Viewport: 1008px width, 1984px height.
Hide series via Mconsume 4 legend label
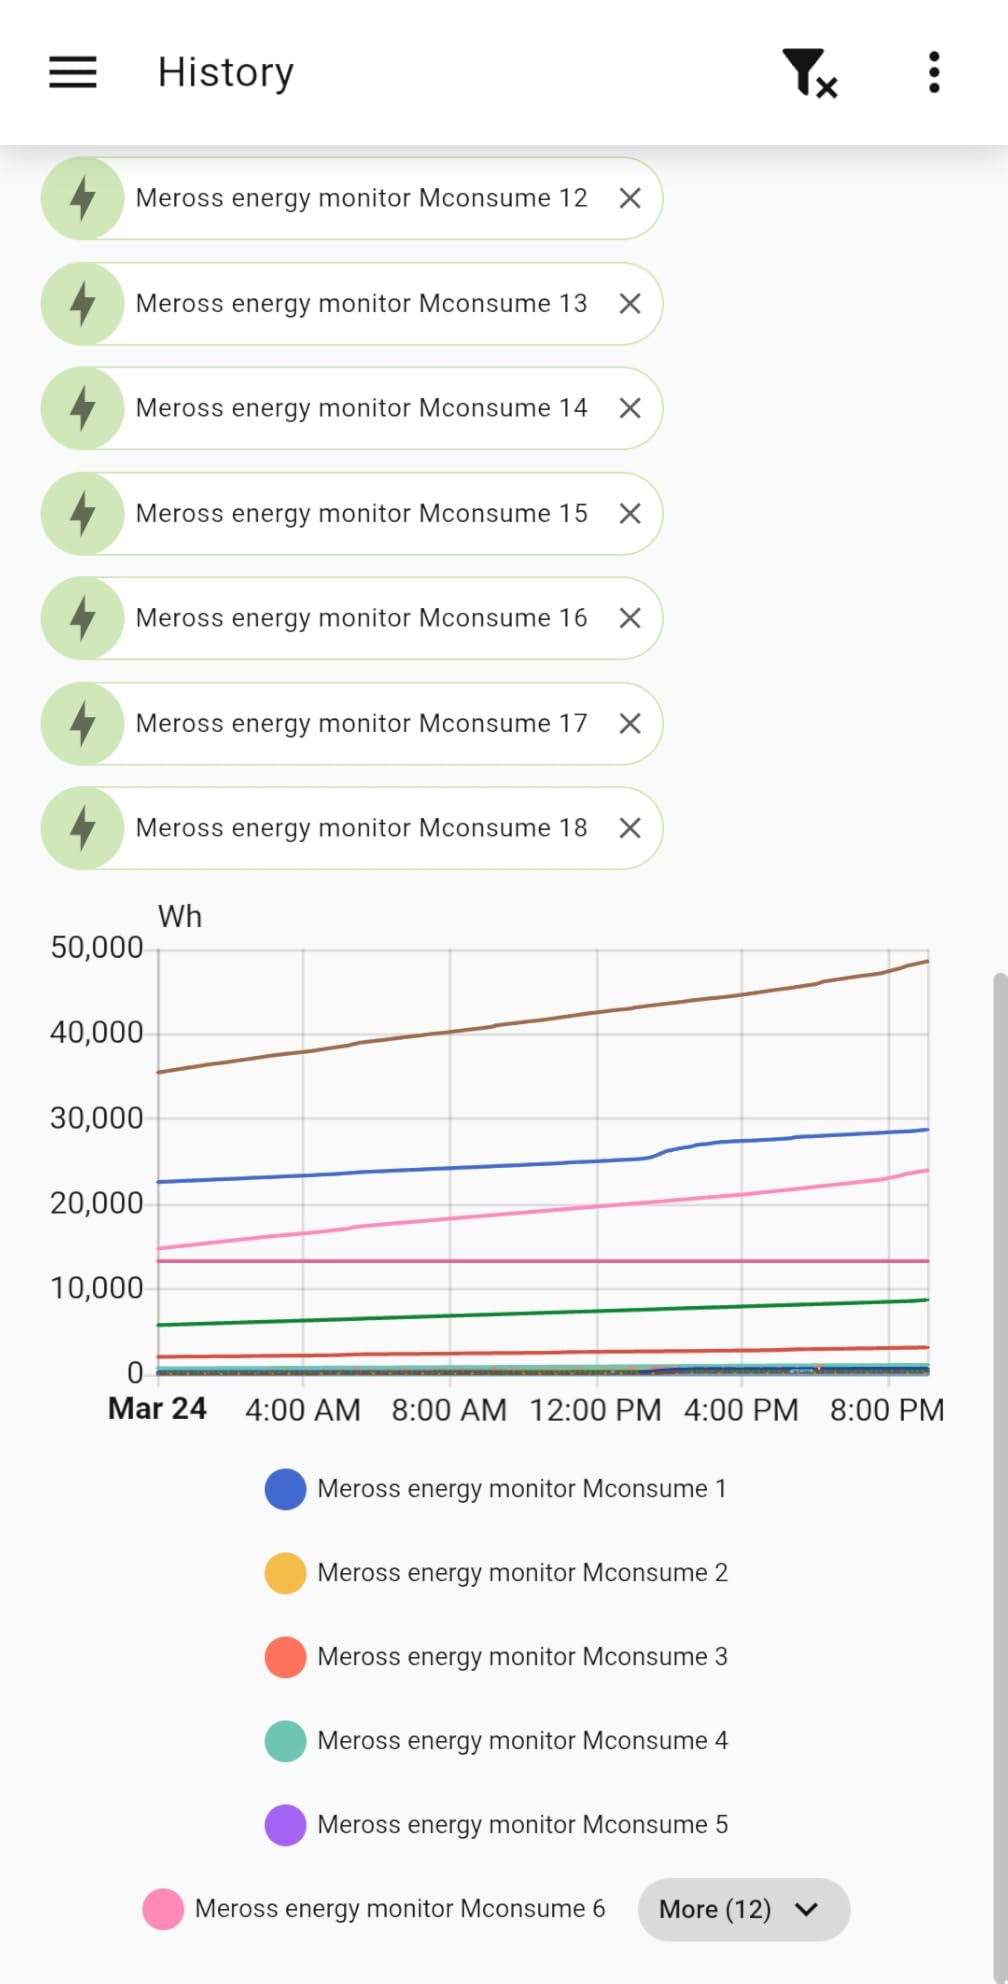[522, 1741]
